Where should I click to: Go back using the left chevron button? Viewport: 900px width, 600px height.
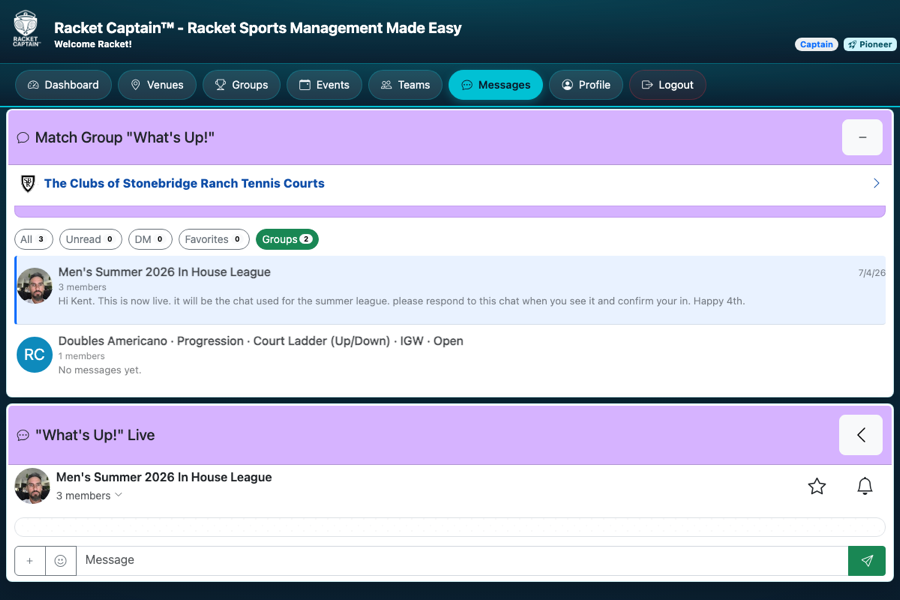pos(860,435)
